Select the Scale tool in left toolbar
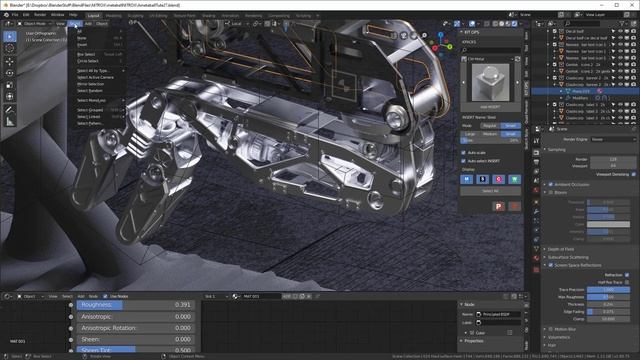Screen dimensions: 640x360 (x=10, y=85)
